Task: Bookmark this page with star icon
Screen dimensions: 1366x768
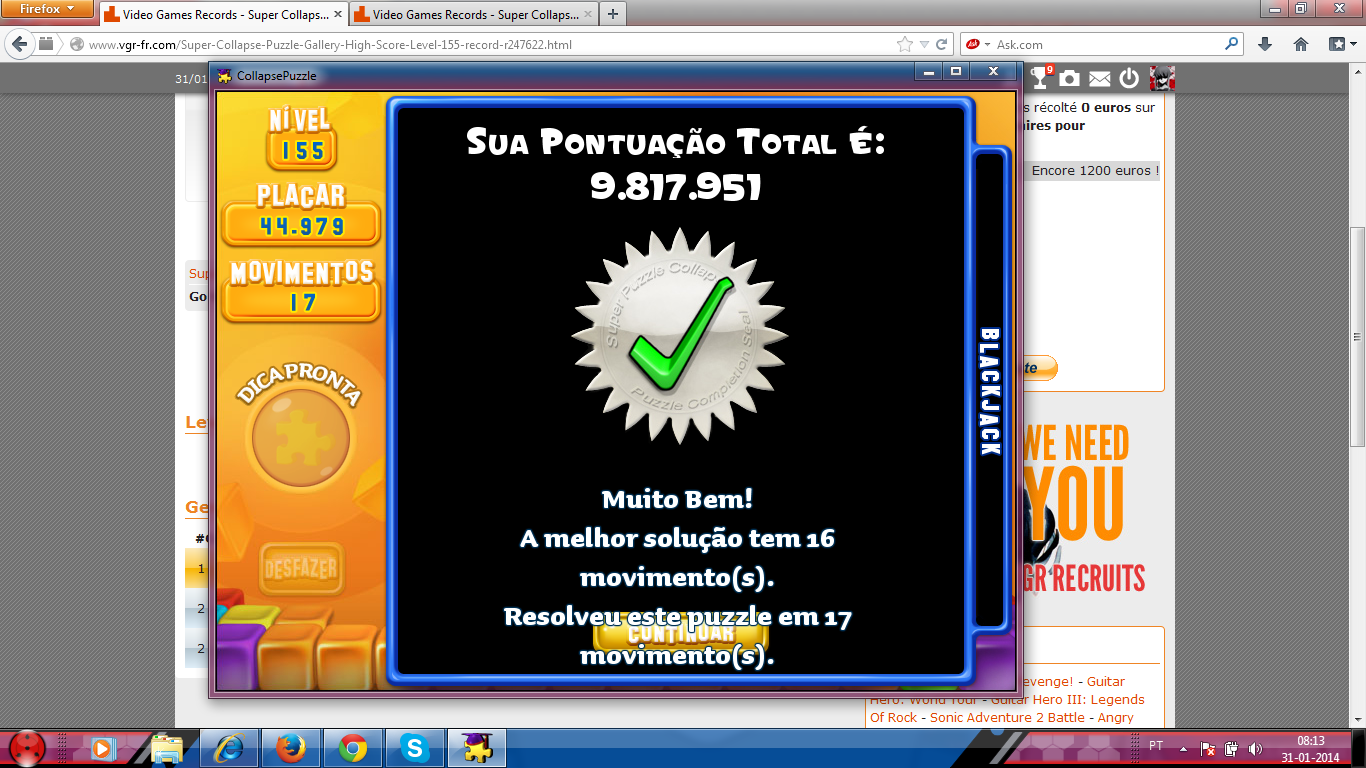Action: click(x=904, y=44)
